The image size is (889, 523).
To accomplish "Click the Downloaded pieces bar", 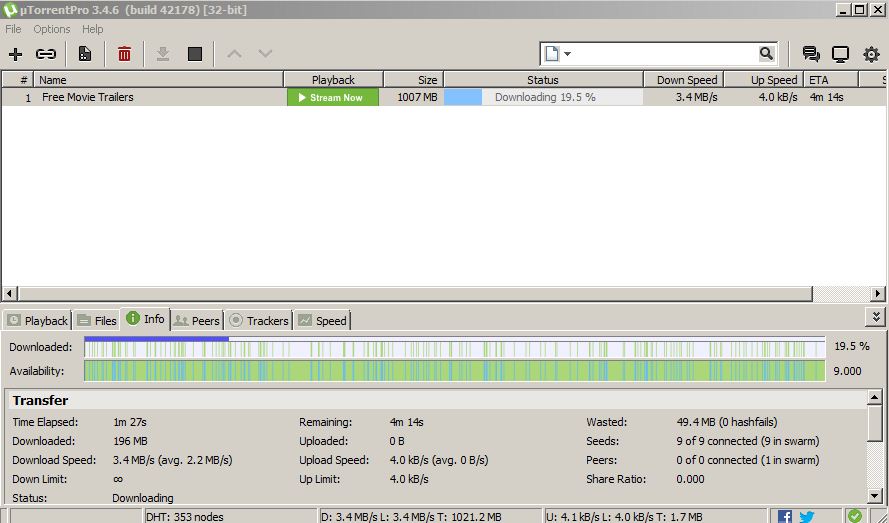I will click(455, 347).
